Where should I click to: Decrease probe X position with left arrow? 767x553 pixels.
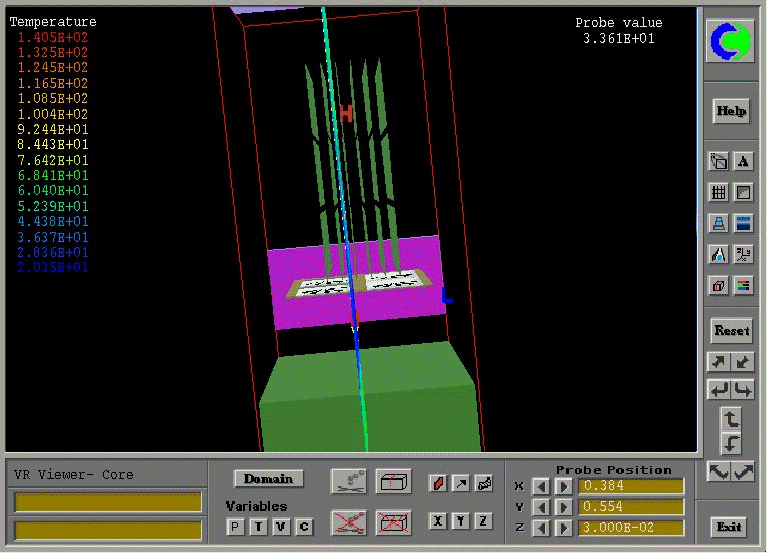tap(541, 487)
